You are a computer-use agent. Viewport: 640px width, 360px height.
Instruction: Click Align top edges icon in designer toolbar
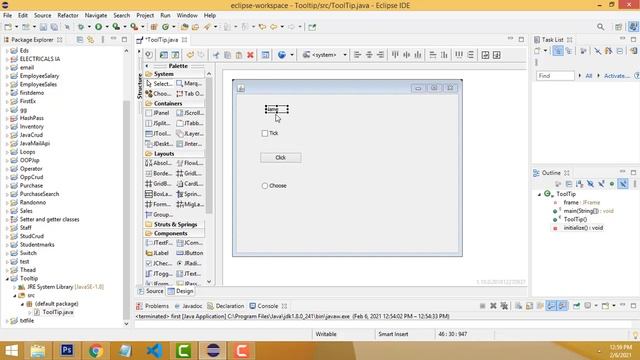click(395, 55)
